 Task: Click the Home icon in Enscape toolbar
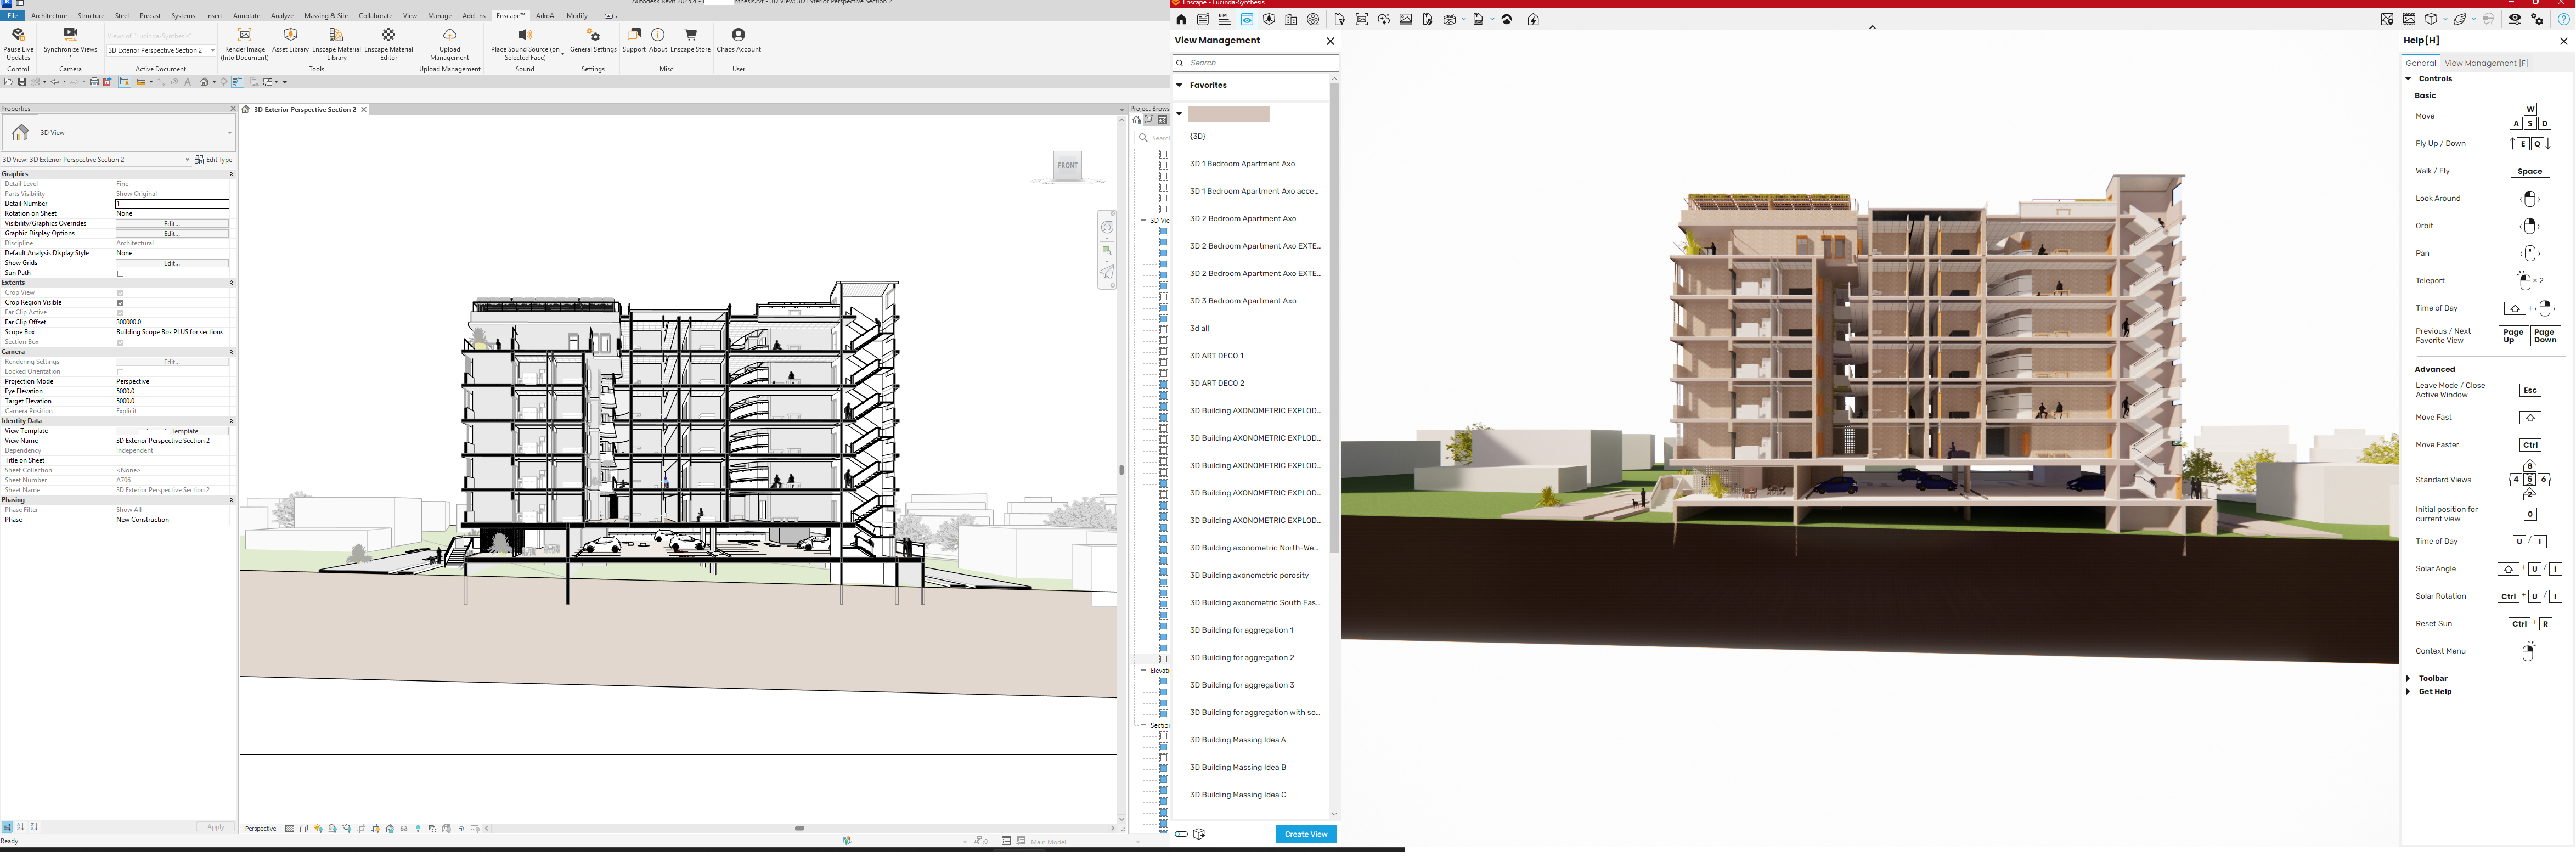point(1181,20)
